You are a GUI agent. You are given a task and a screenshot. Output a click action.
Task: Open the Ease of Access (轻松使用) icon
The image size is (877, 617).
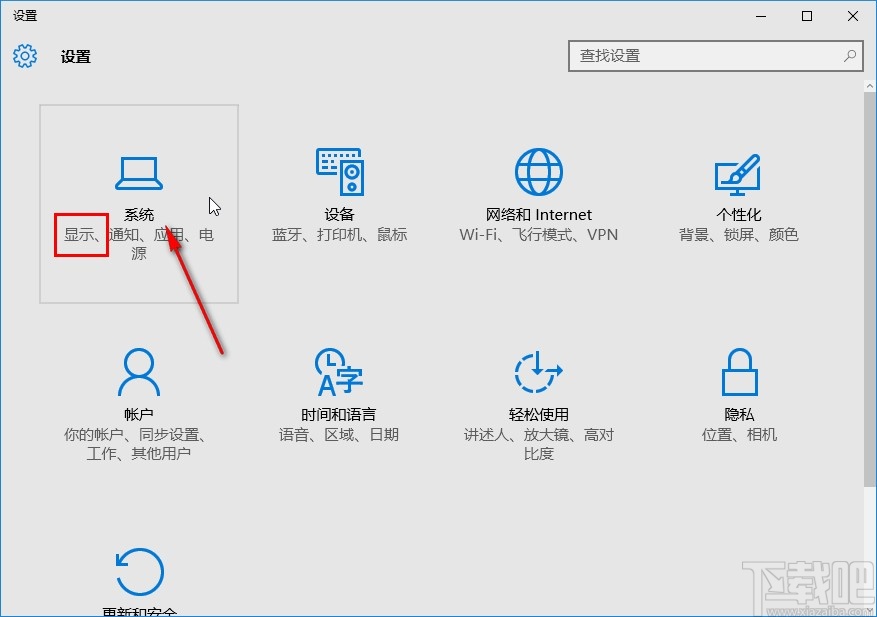(x=538, y=372)
